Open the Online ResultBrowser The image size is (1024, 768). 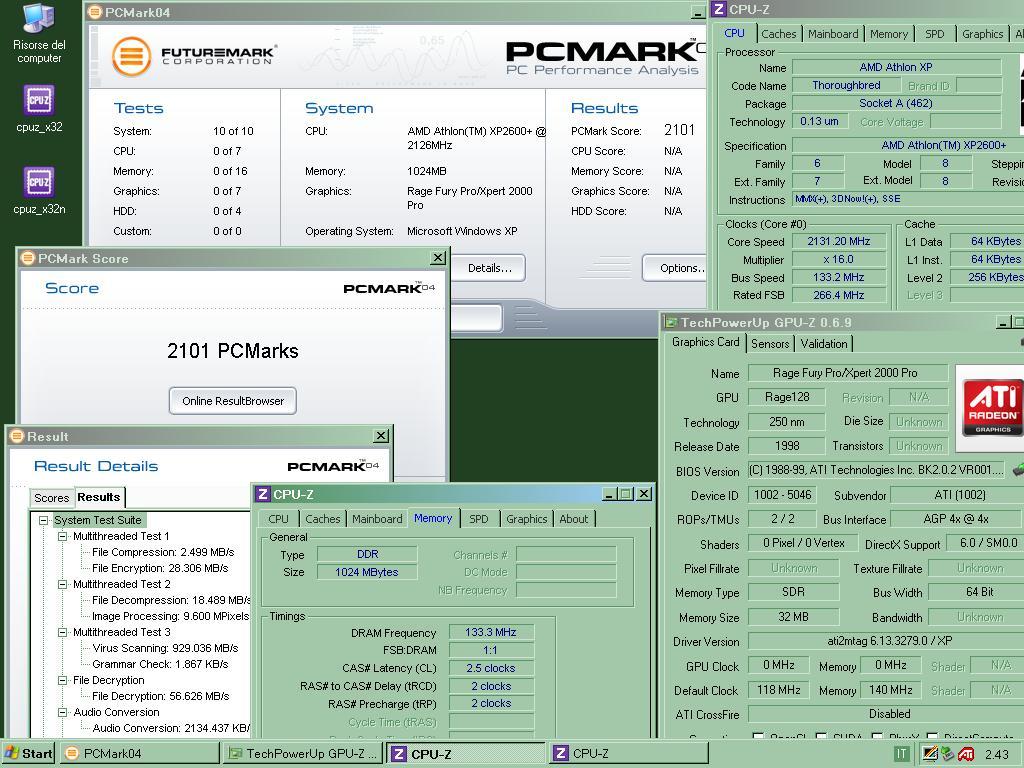[x=232, y=400]
